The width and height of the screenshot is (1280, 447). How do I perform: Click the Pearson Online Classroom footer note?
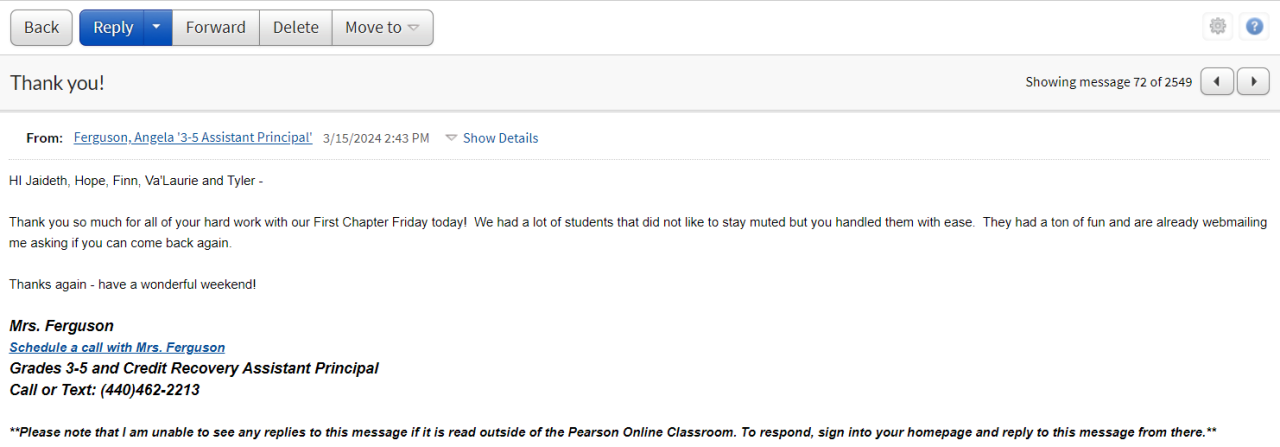tap(612, 432)
